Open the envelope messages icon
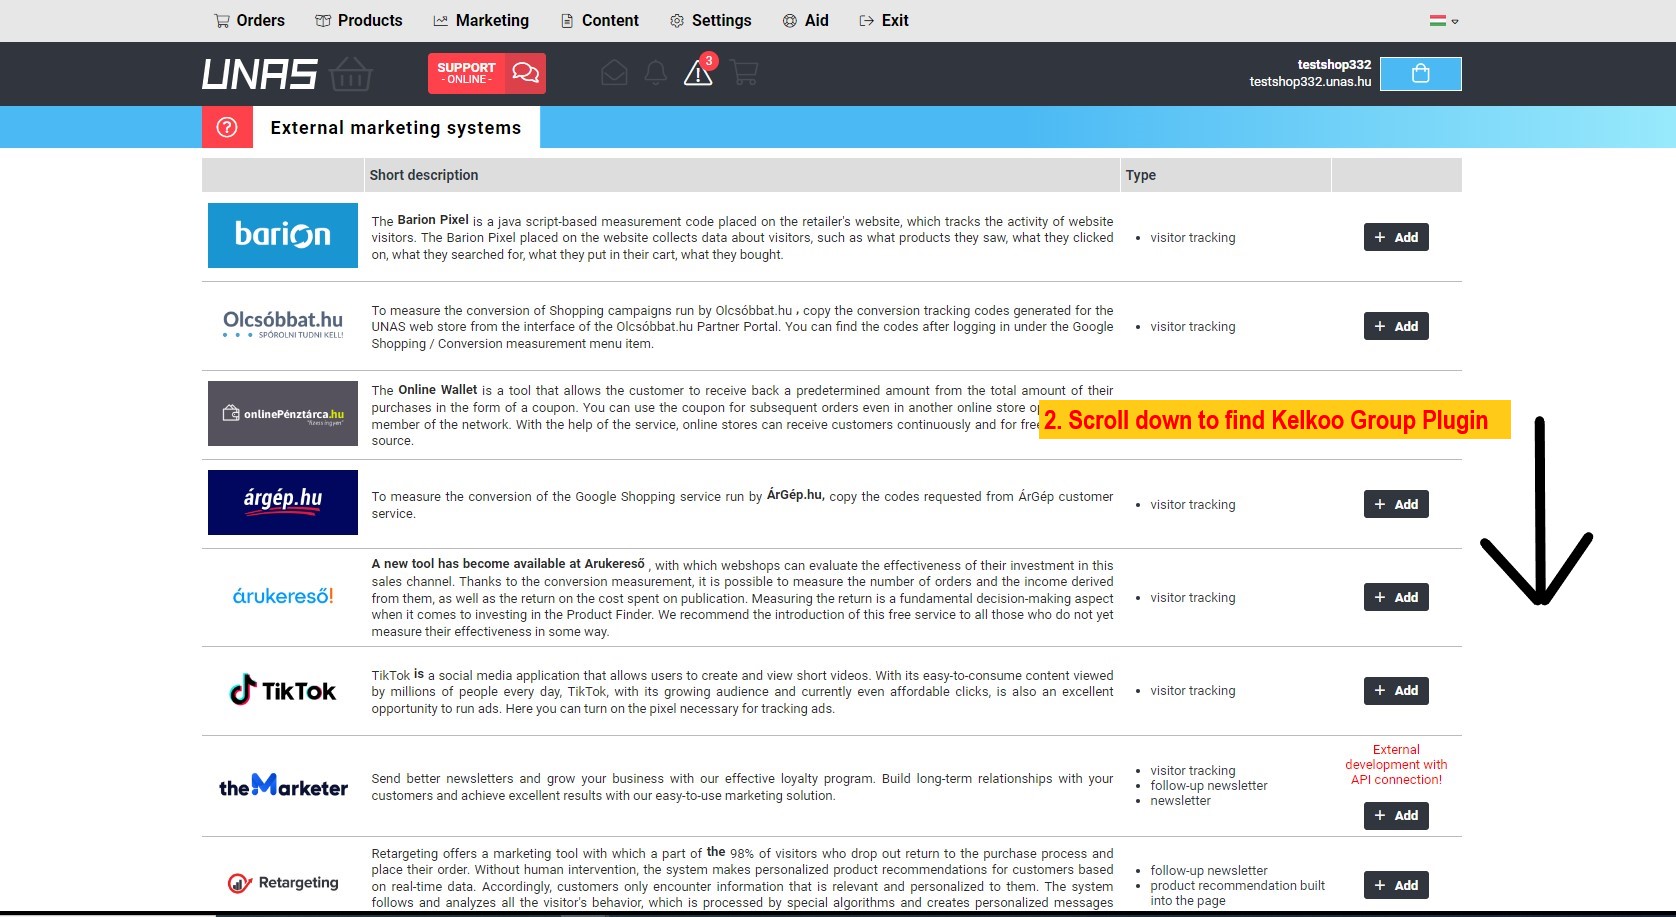The width and height of the screenshot is (1676, 917). [x=614, y=73]
